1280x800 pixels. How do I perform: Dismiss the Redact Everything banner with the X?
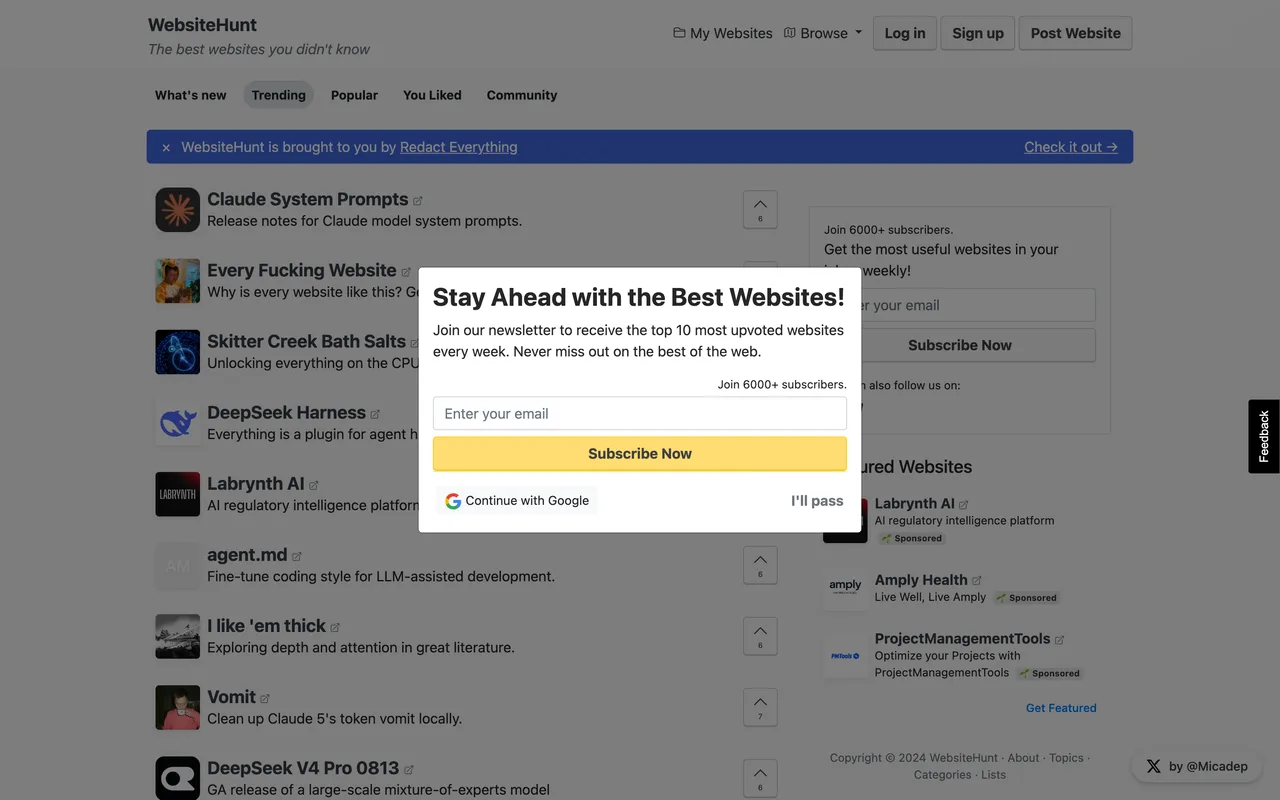166,148
